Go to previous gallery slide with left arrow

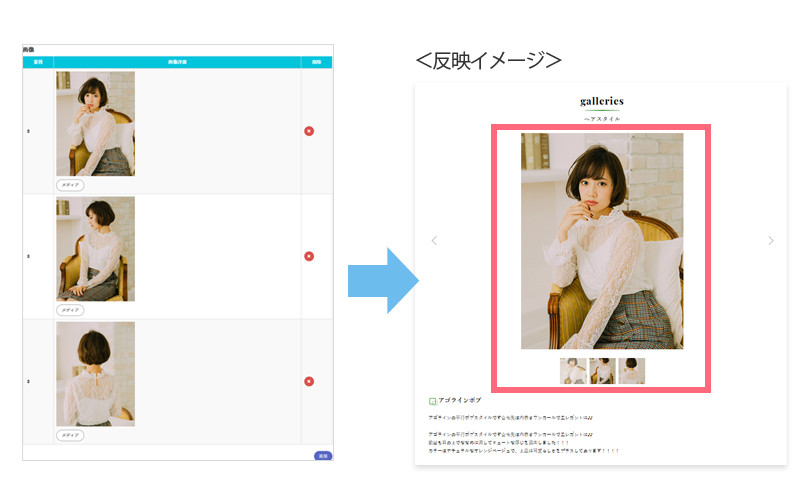[434, 240]
